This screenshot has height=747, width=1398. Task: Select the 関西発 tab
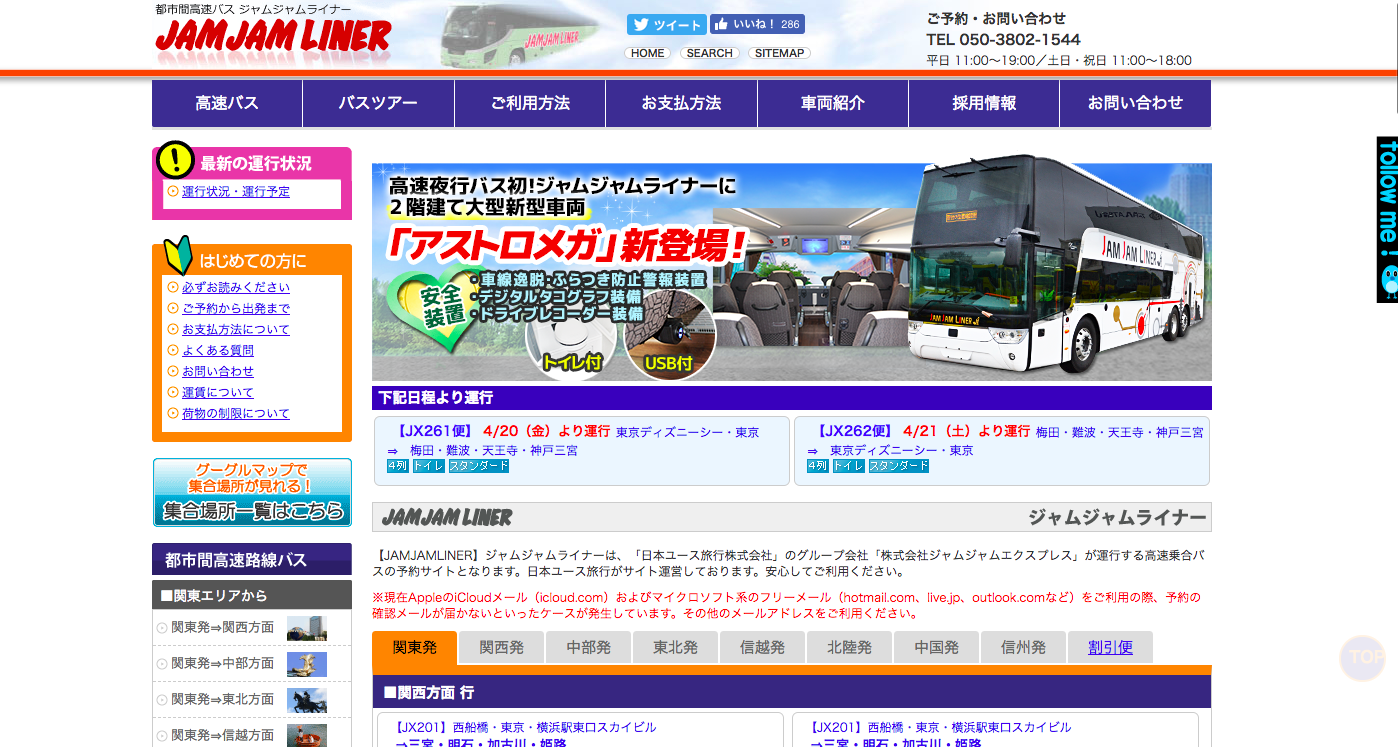[501, 648]
